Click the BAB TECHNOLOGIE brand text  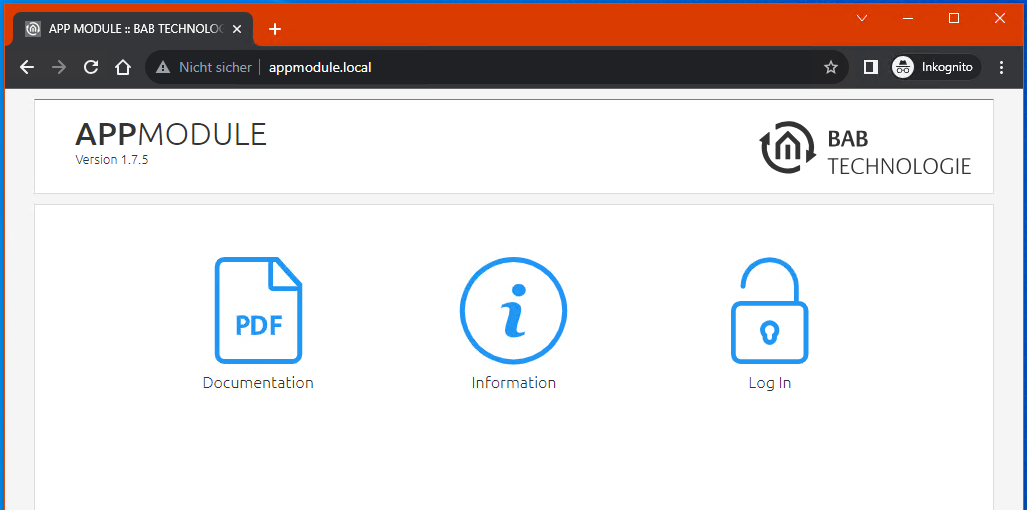899,153
